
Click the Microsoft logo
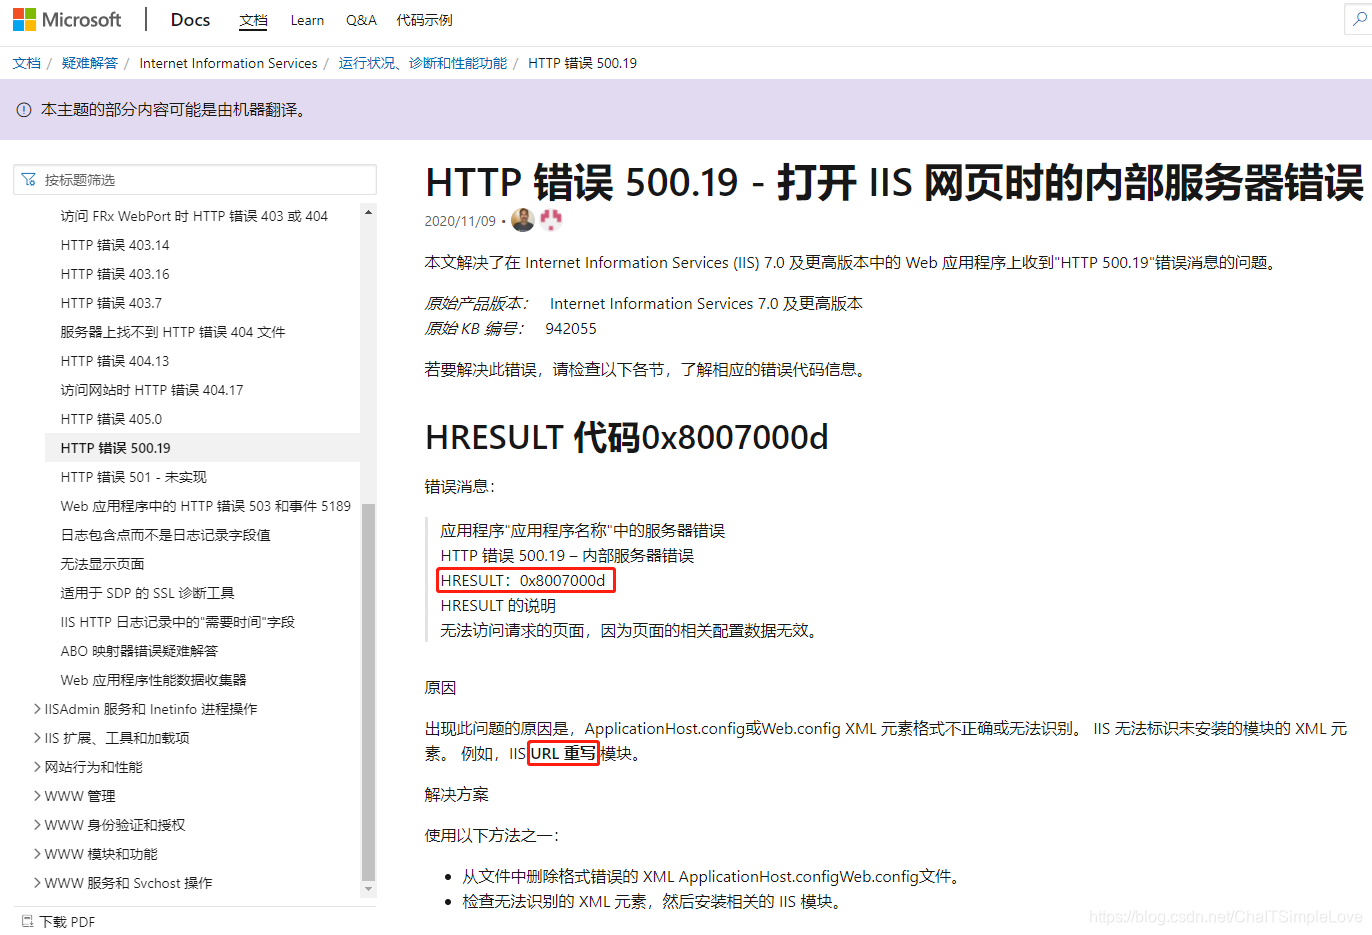coord(66,20)
